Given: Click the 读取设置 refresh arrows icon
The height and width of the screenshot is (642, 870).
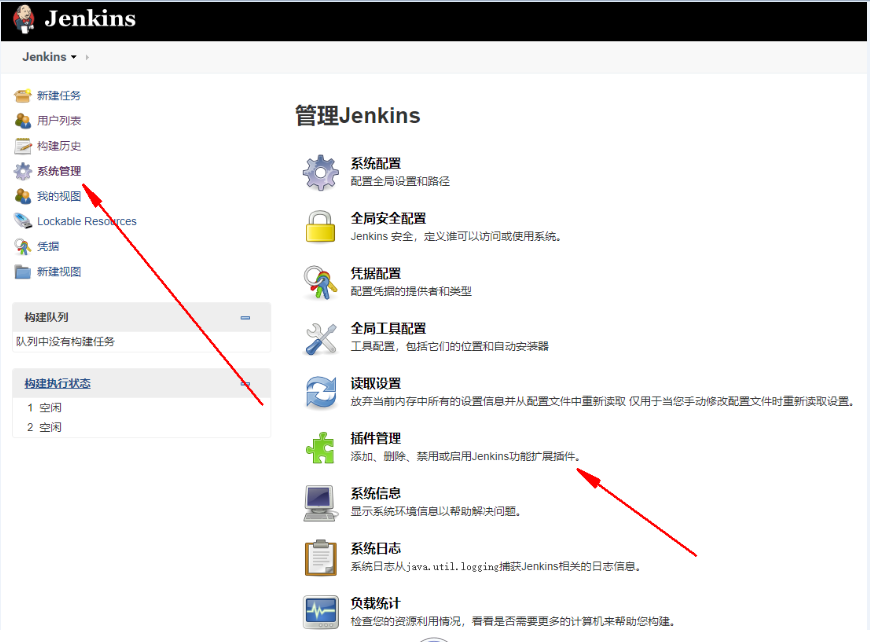Looking at the screenshot, I should coord(321,393).
